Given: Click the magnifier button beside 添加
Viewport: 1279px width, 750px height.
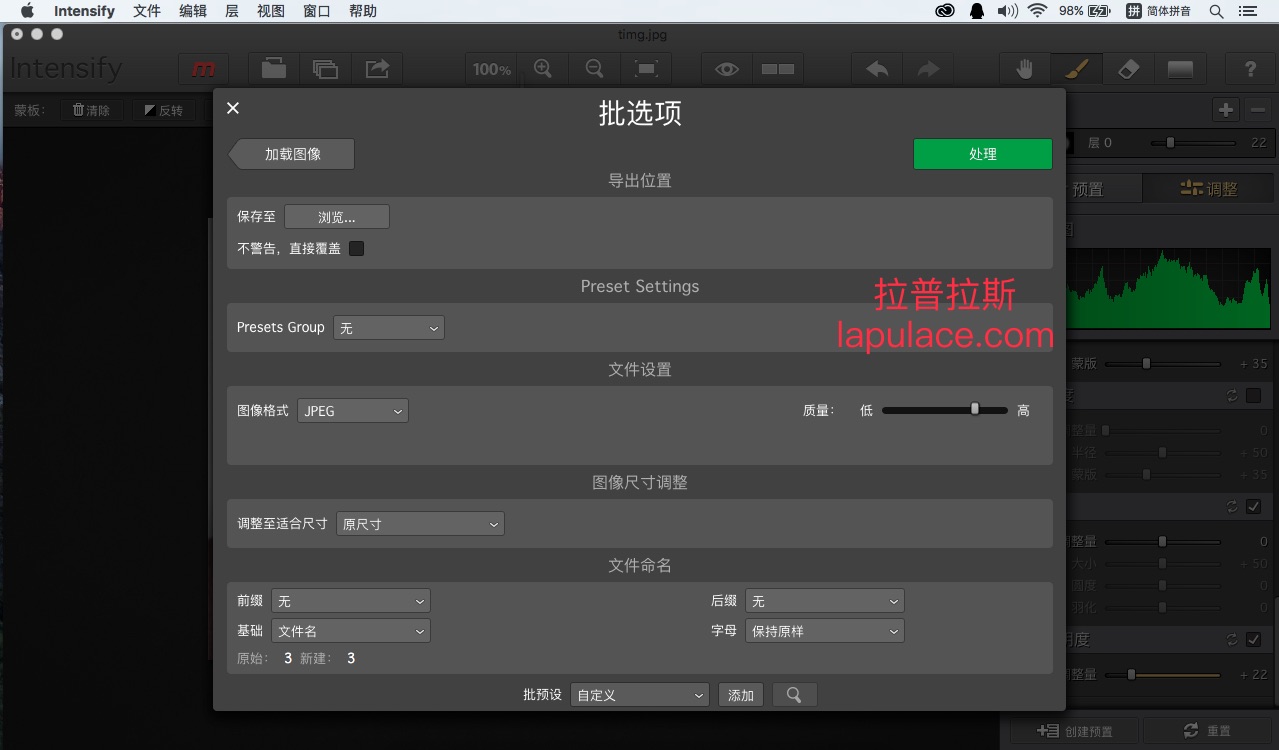Looking at the screenshot, I should click(794, 695).
